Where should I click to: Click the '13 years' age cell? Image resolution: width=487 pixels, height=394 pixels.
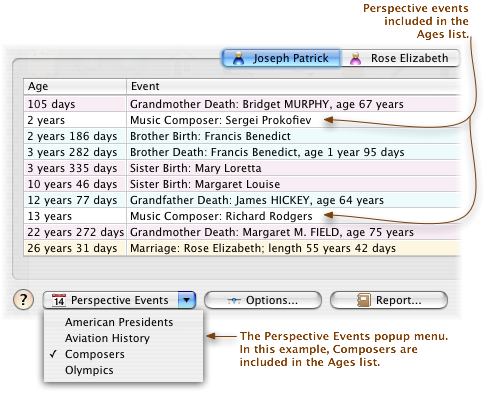pyautogui.click(x=75, y=216)
